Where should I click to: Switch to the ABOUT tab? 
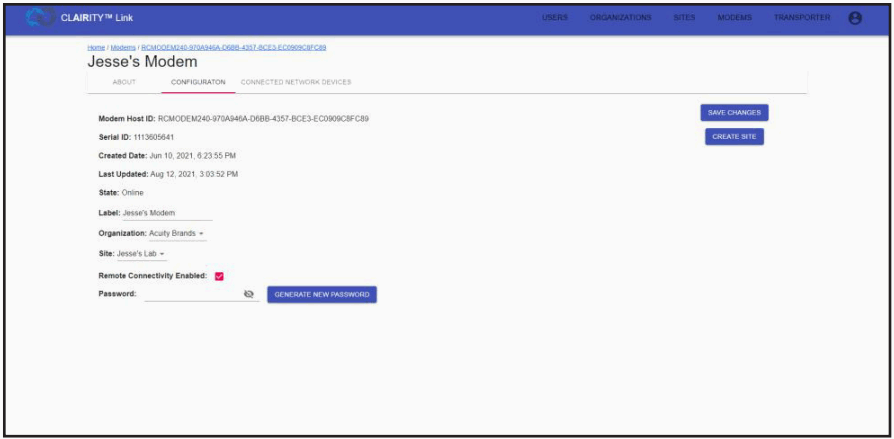124,82
